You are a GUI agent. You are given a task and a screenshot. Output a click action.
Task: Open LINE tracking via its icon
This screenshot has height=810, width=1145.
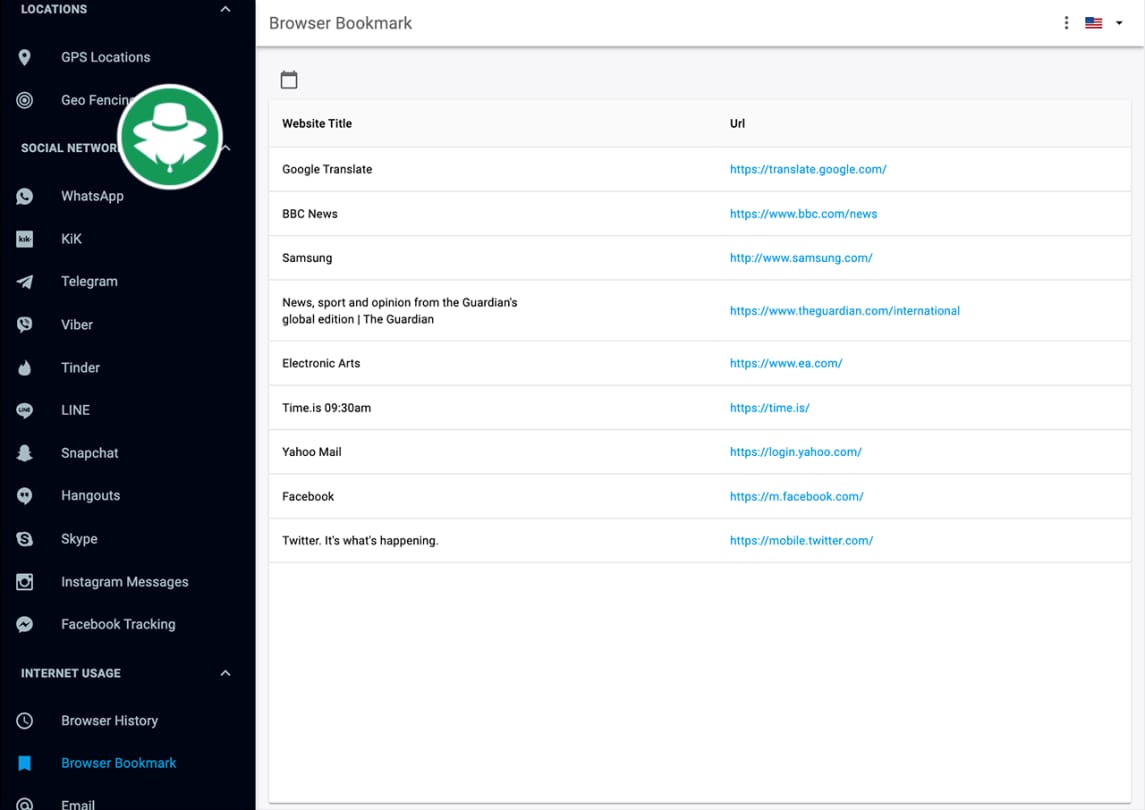point(24,410)
